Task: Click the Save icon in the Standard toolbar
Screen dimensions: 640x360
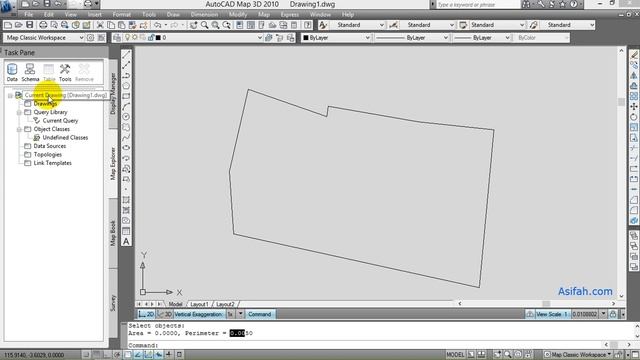Action: pos(29,25)
